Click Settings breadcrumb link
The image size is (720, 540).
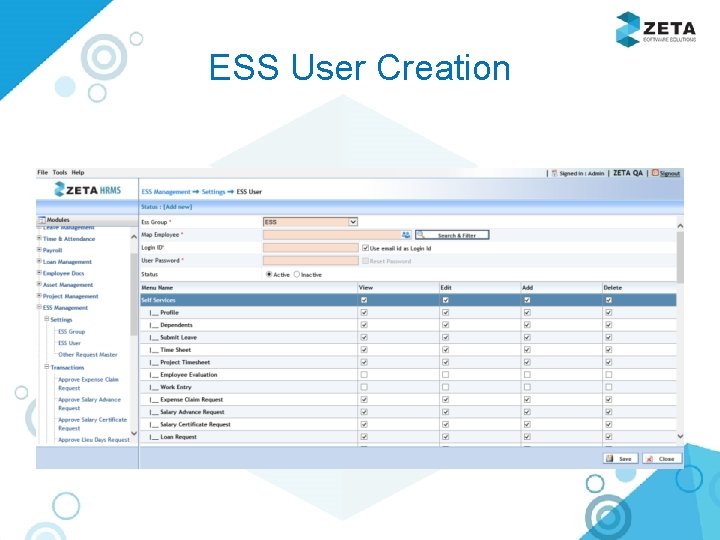pyautogui.click(x=214, y=192)
